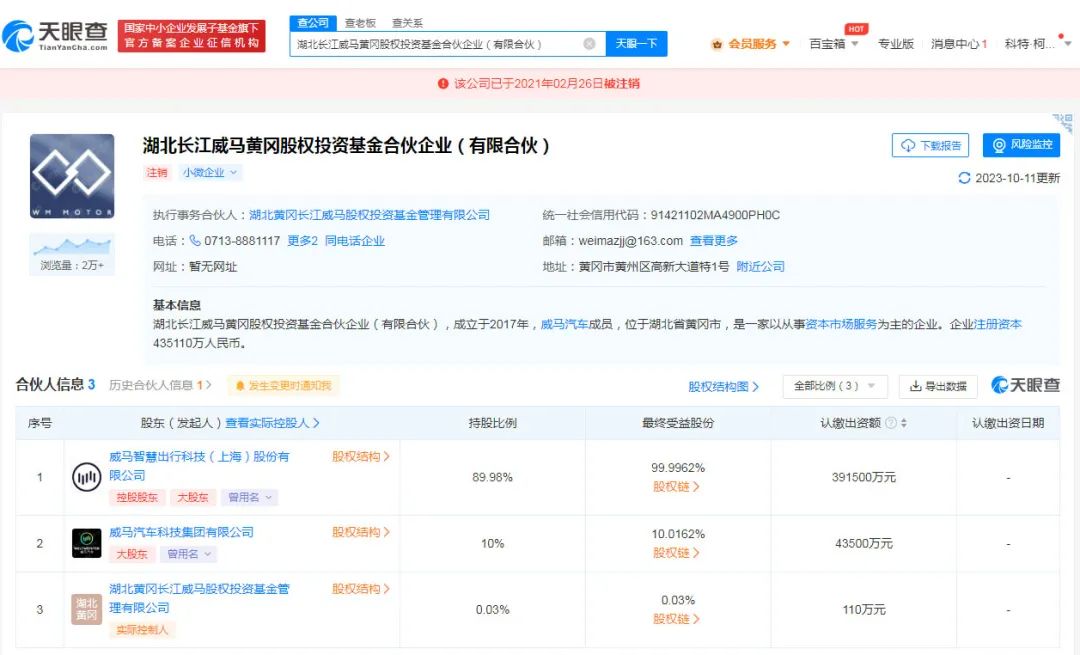Open shareholder 威马智慧出行科技（上海）股份有限公司
Viewport: 1080px width, 655px height.
click(x=199, y=466)
